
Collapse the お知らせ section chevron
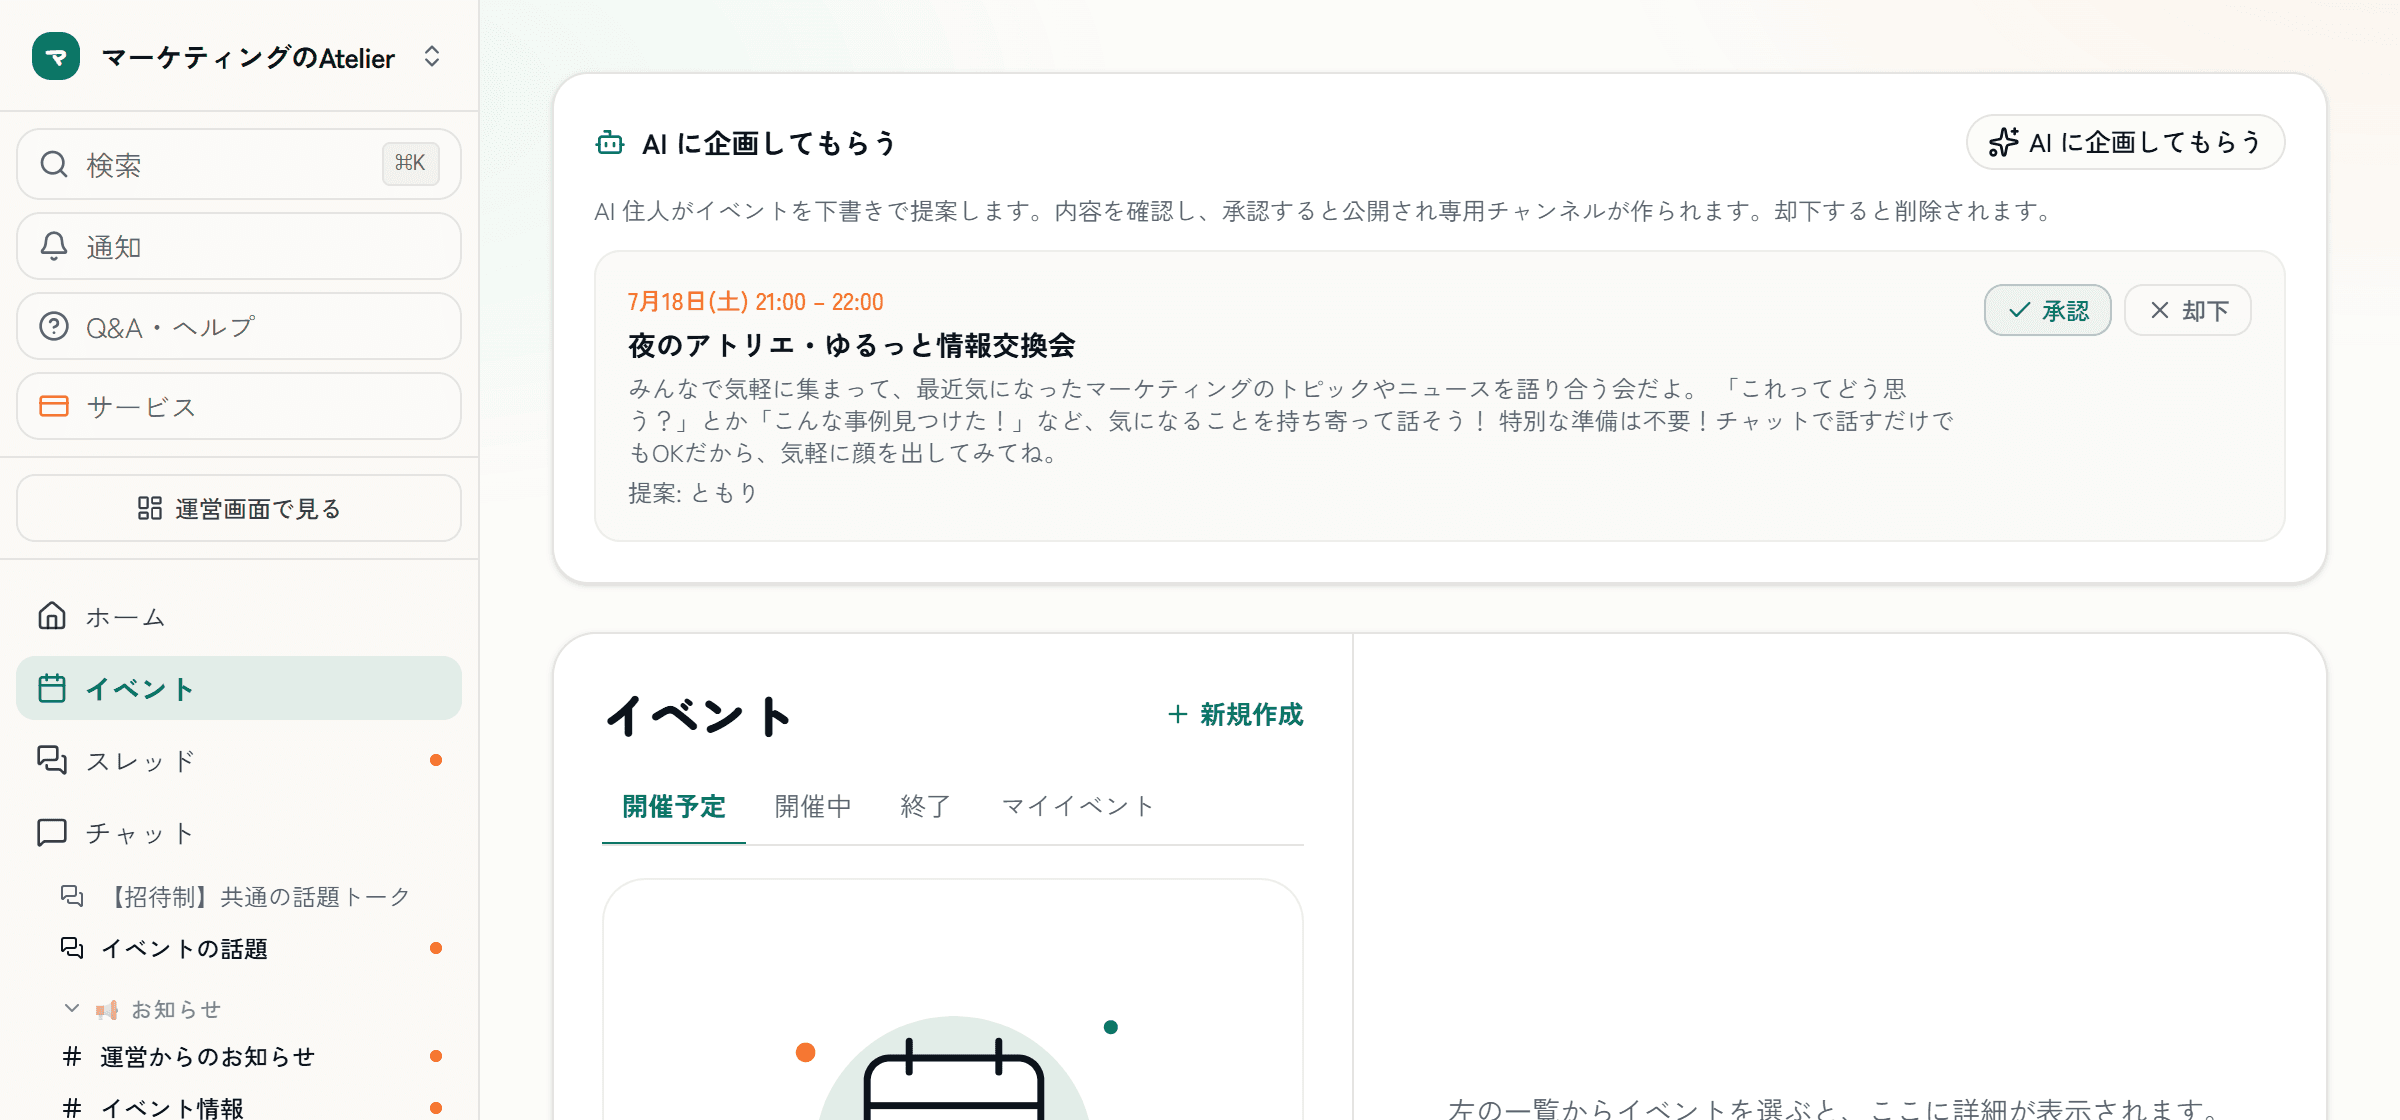[x=72, y=1008]
